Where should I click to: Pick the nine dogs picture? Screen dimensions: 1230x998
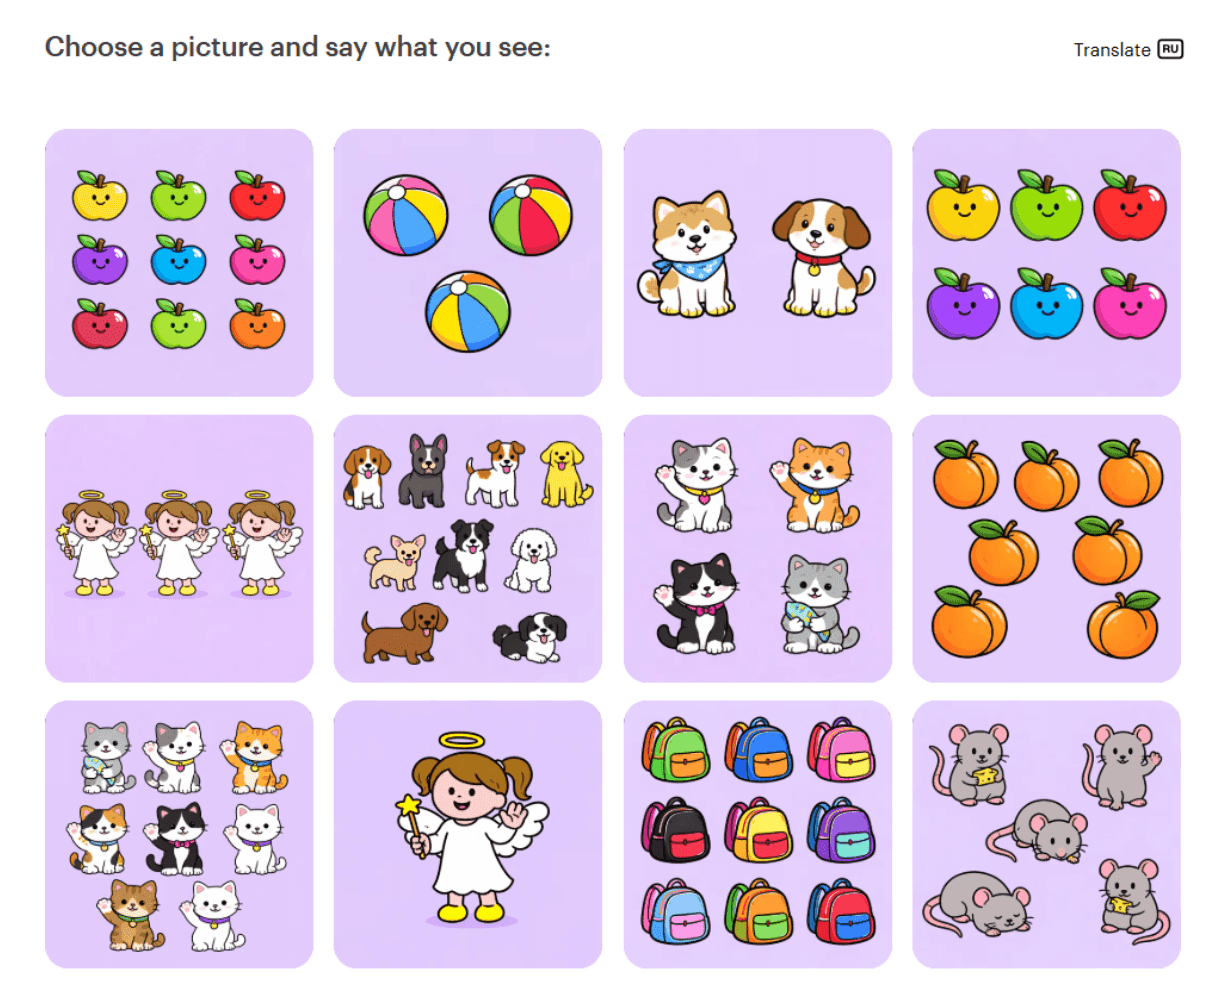(x=468, y=549)
